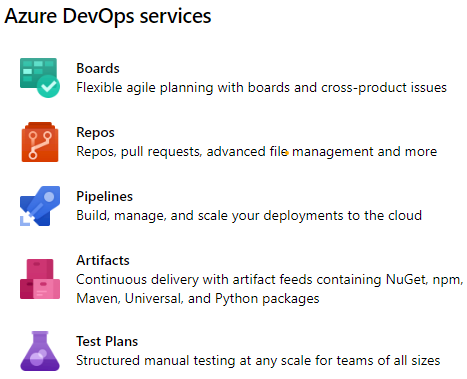
Task: Click the green Boards icon
Action: [40, 78]
